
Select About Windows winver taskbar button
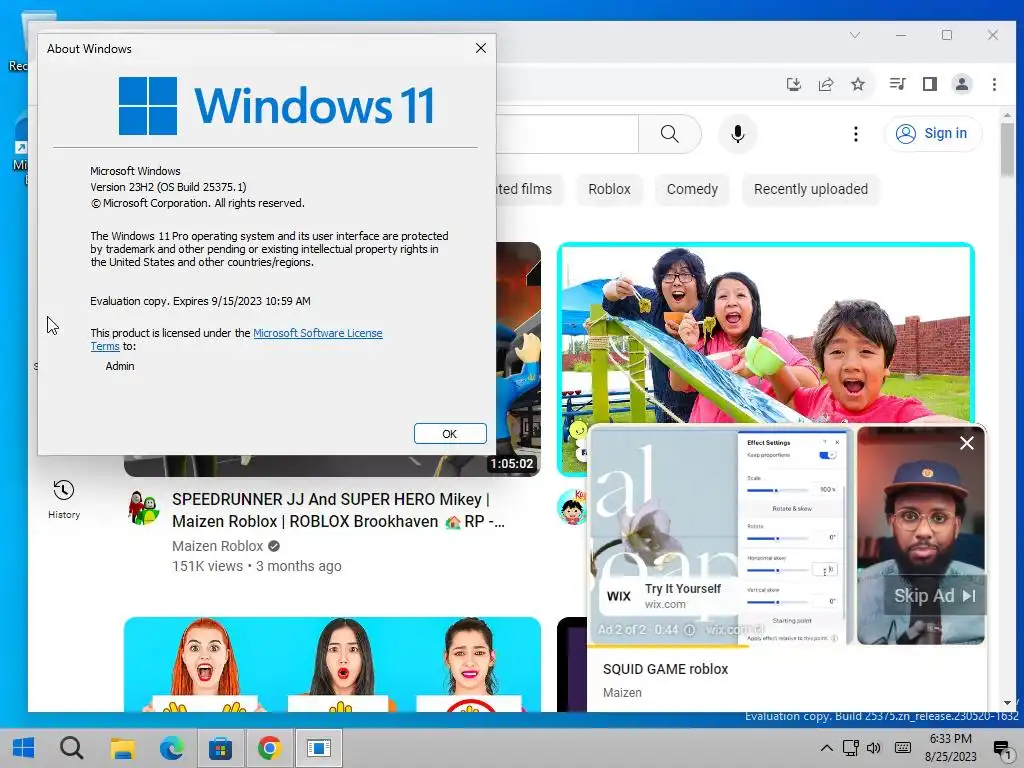[x=319, y=748]
